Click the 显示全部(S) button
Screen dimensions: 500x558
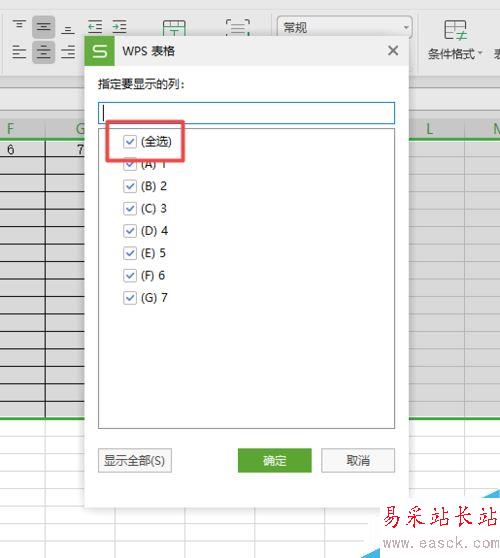coord(135,460)
